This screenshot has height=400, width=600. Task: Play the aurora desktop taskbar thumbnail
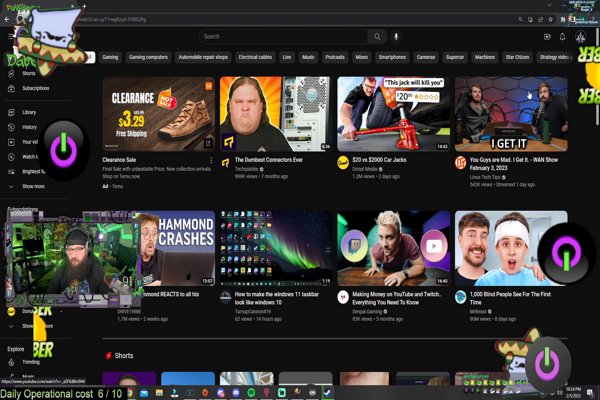click(276, 248)
